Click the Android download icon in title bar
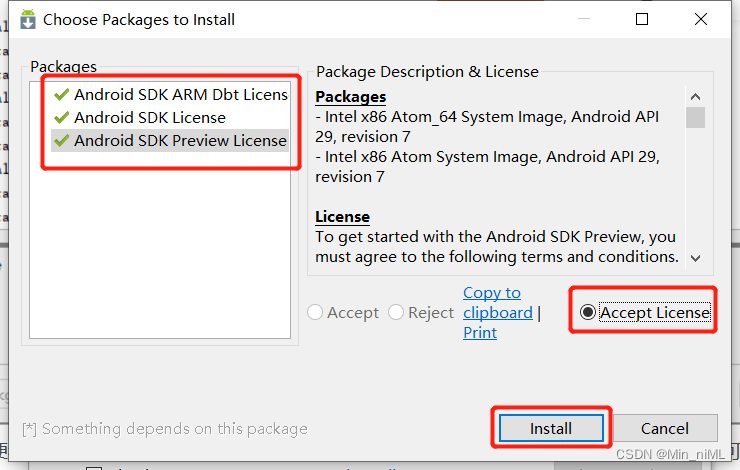Screen dimensions: 740x470 pos(28,19)
